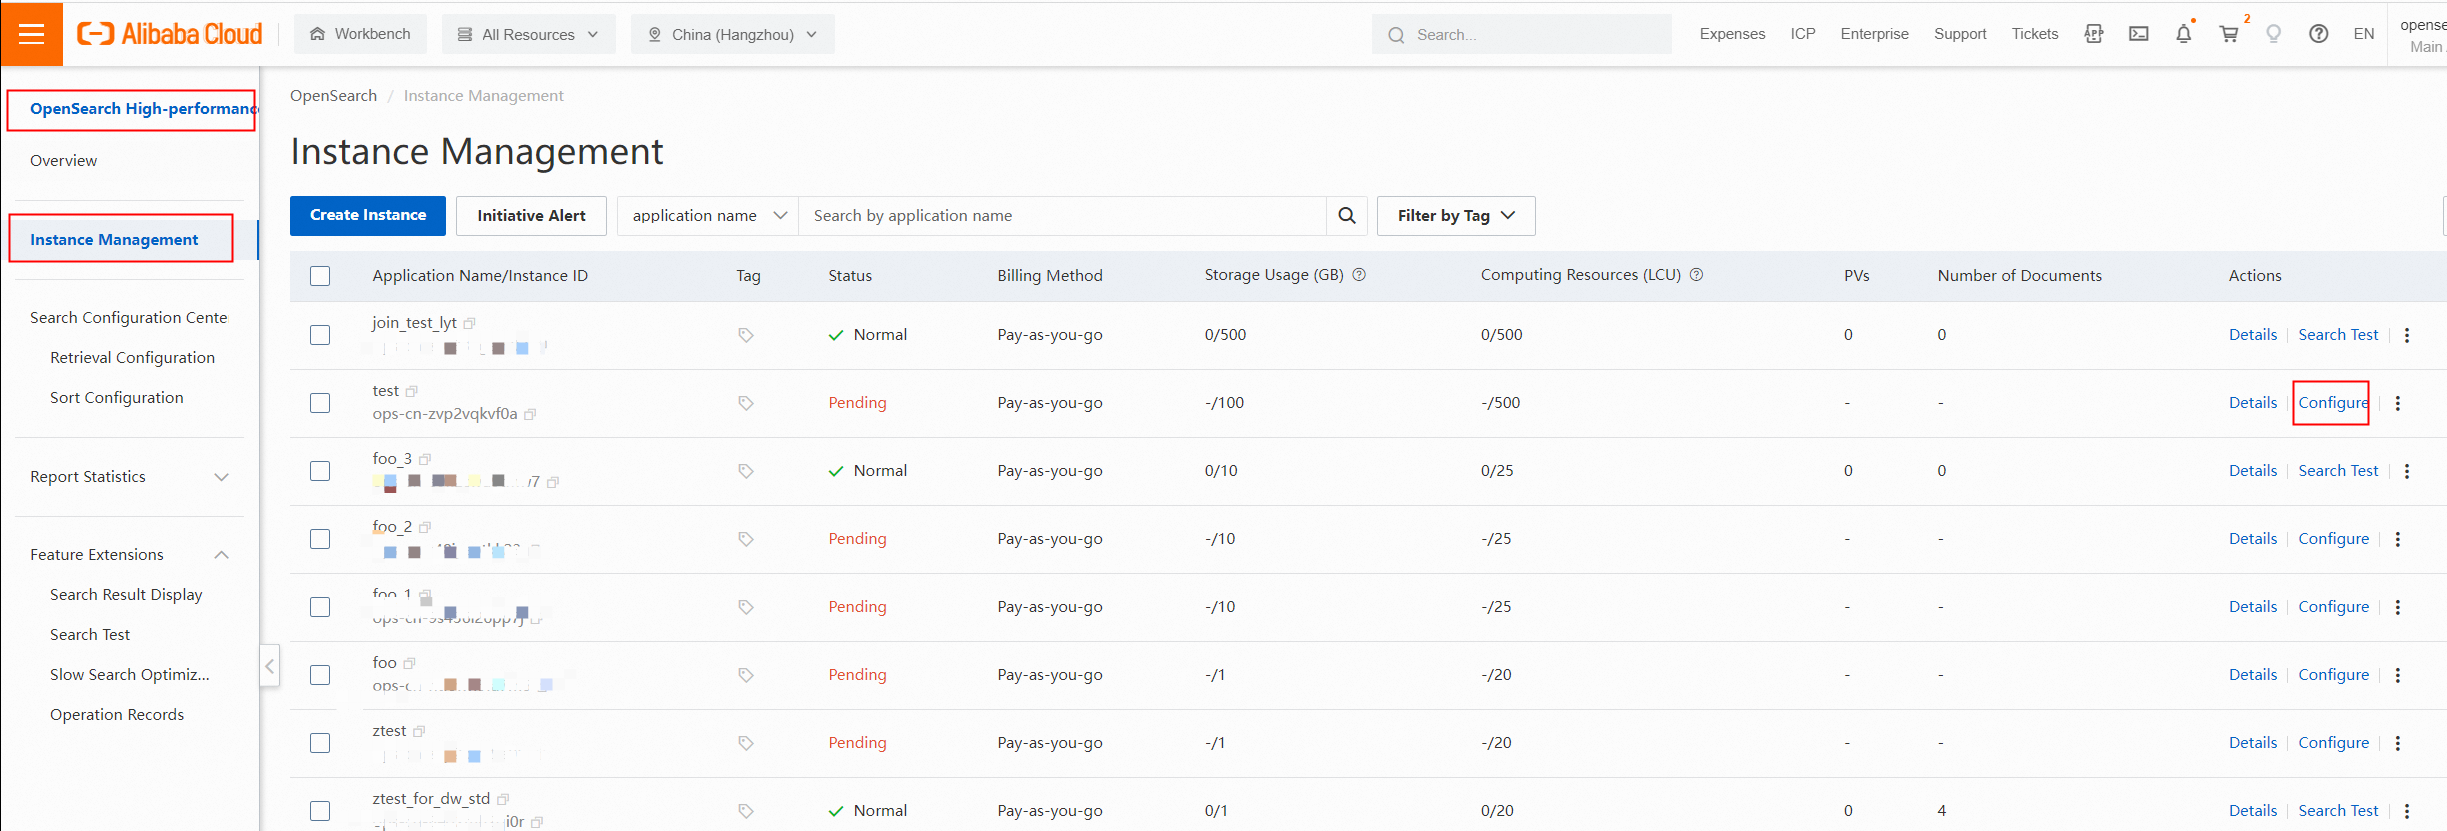2447x831 pixels.
Task: Open the China (Hangzhou) region dropdown
Action: (x=732, y=34)
